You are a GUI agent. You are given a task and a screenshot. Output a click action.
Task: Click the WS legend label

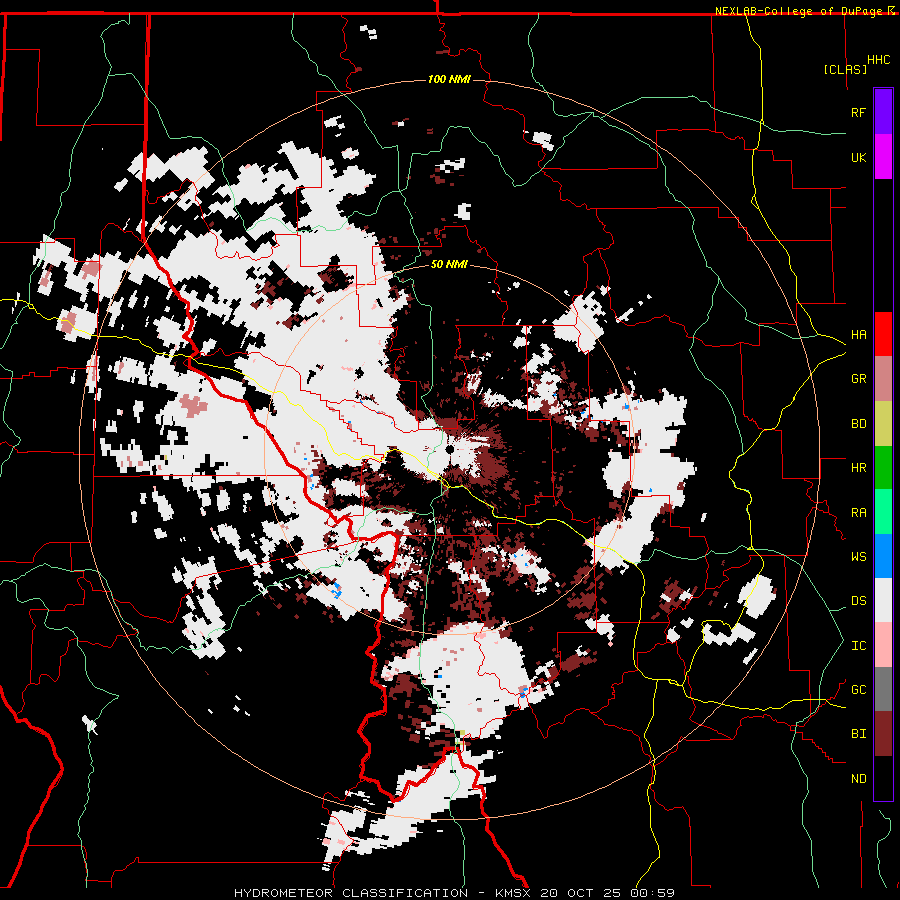coord(858,557)
